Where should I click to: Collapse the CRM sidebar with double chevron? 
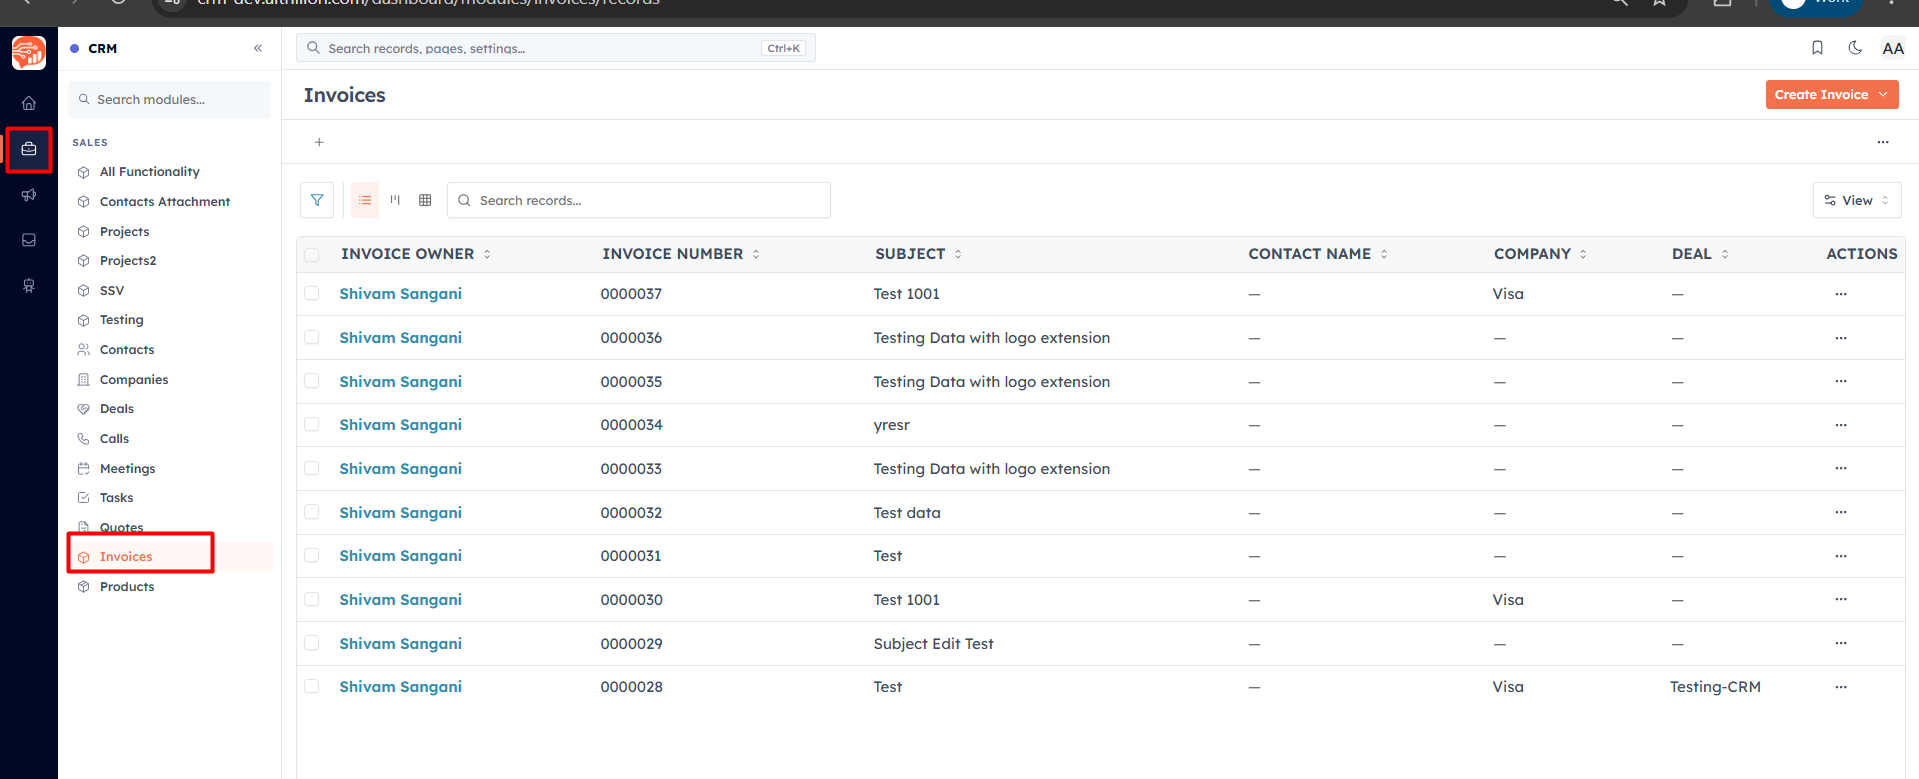258,48
